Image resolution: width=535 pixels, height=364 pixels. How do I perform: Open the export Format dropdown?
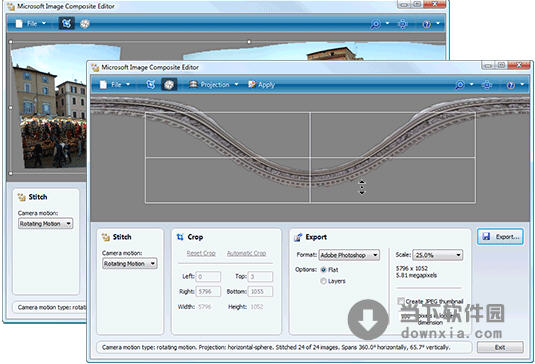(349, 255)
